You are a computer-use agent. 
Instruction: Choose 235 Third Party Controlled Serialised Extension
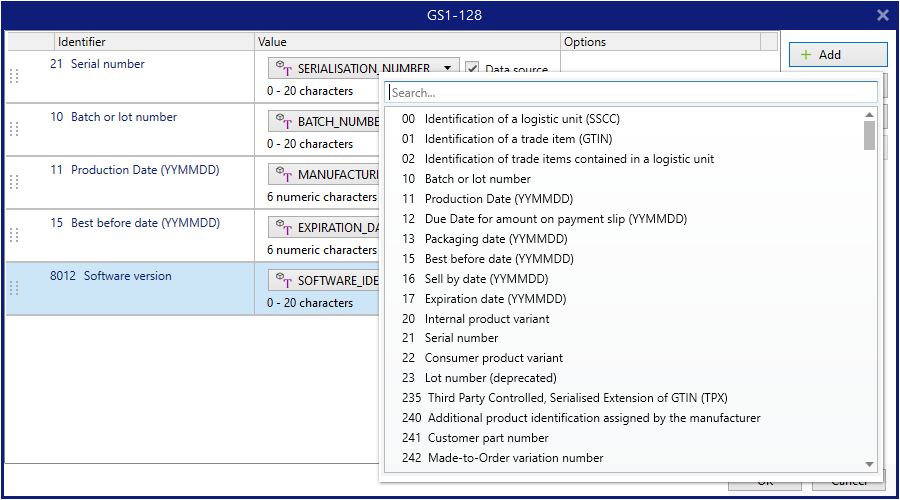(565, 398)
